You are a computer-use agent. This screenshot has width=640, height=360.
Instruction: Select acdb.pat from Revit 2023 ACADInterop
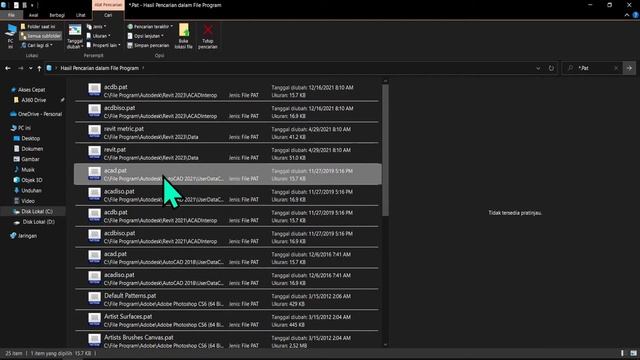pyautogui.click(x=227, y=91)
